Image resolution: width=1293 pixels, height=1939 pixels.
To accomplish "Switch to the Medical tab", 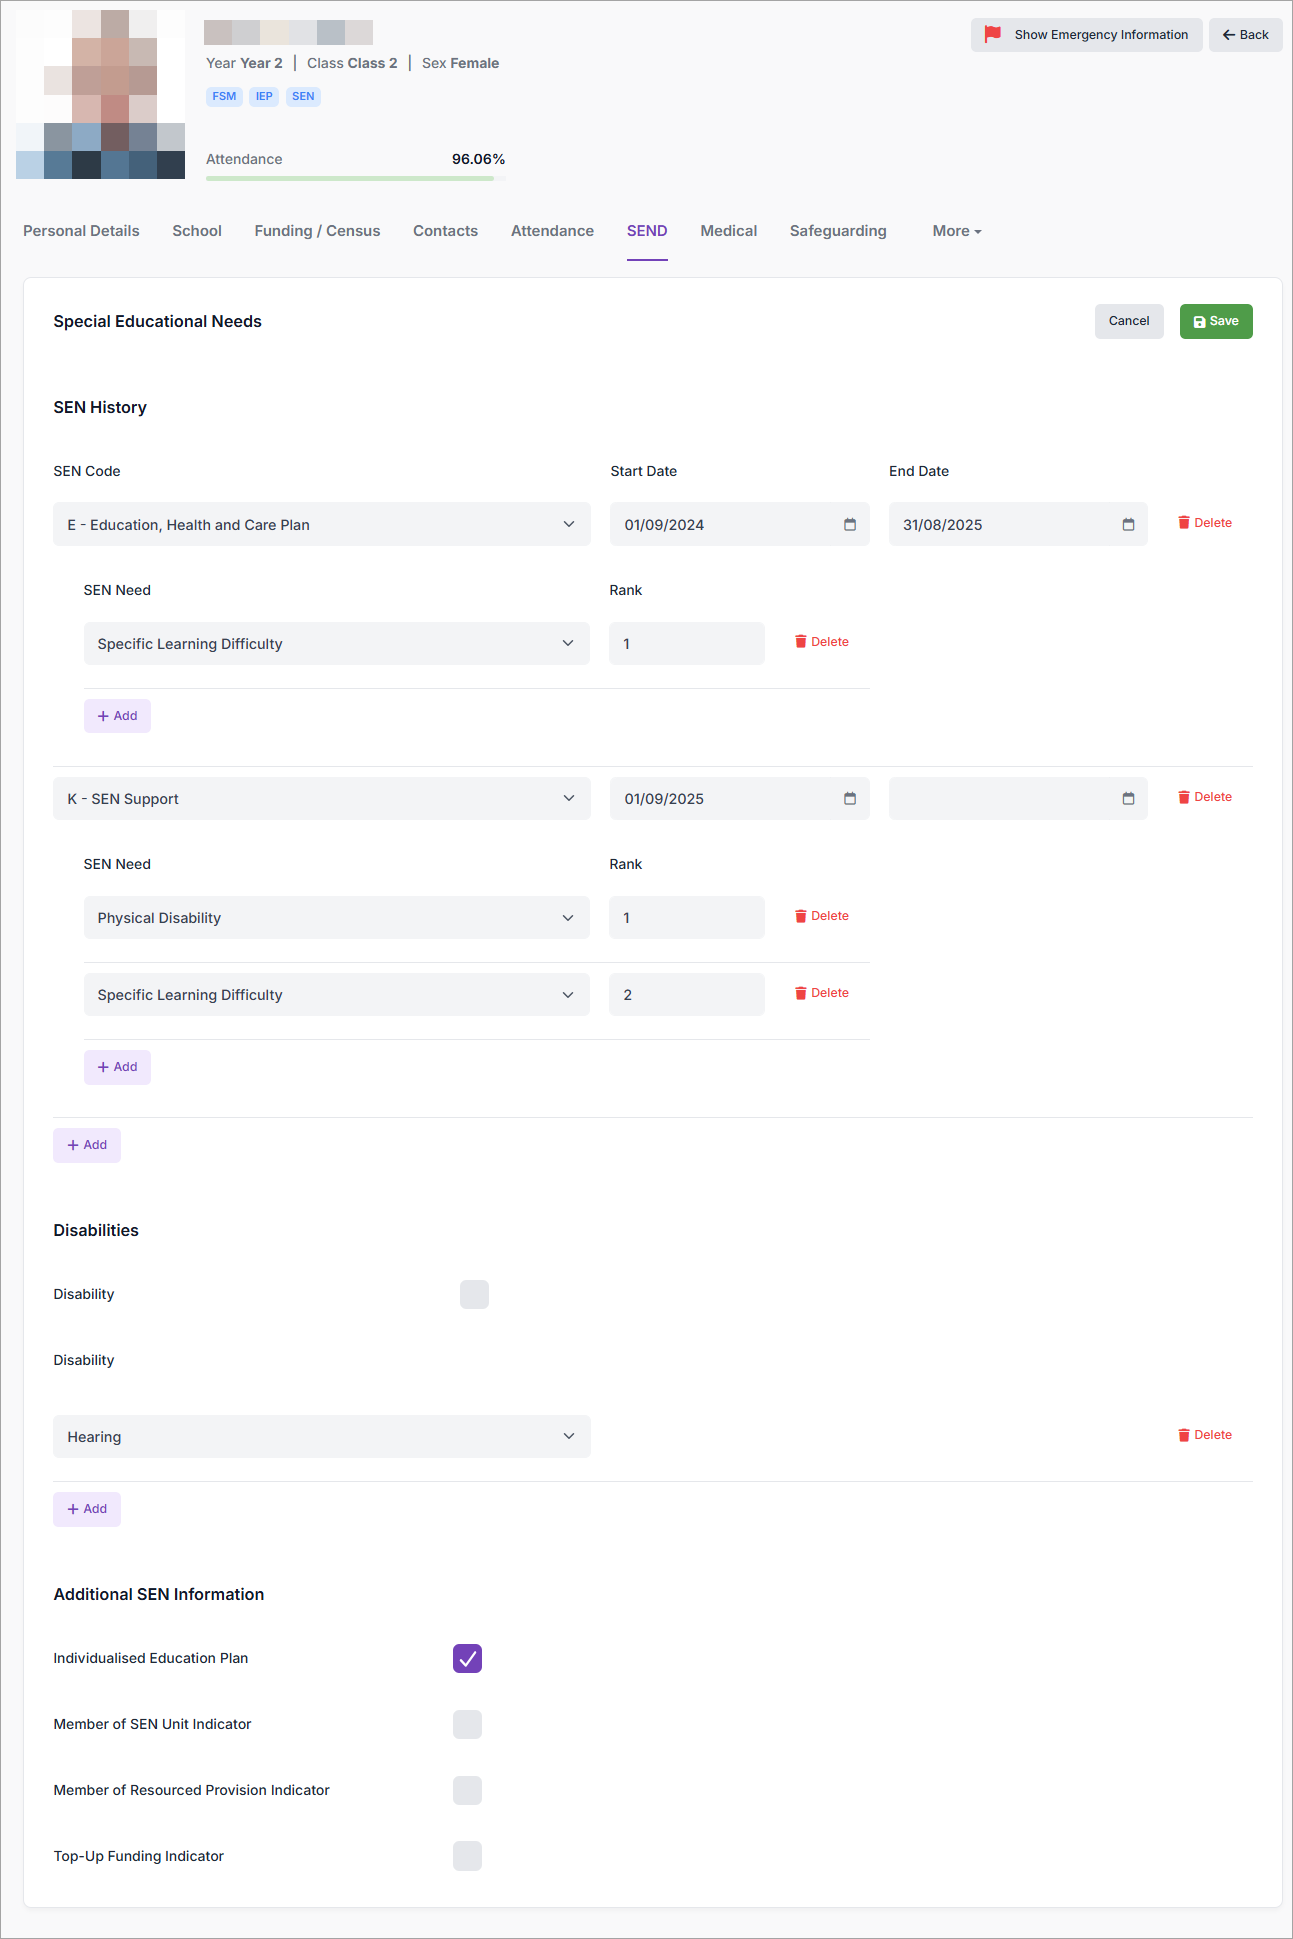I will (x=728, y=231).
